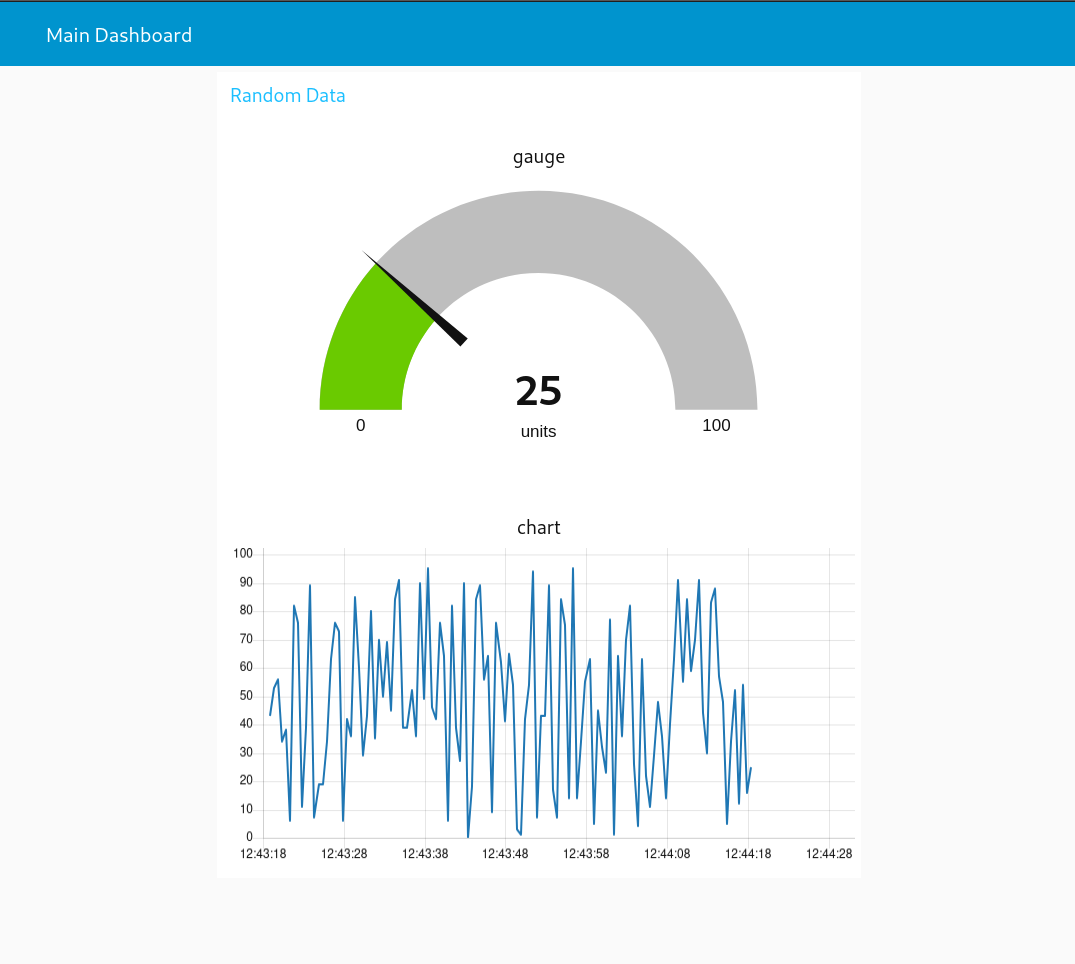Click the gauge maximum label 100

[716, 425]
